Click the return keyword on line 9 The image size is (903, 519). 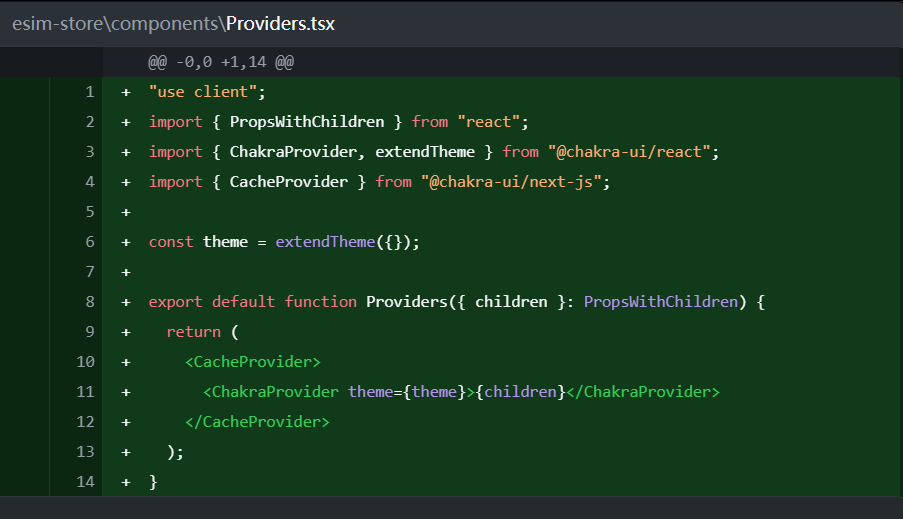tap(194, 332)
